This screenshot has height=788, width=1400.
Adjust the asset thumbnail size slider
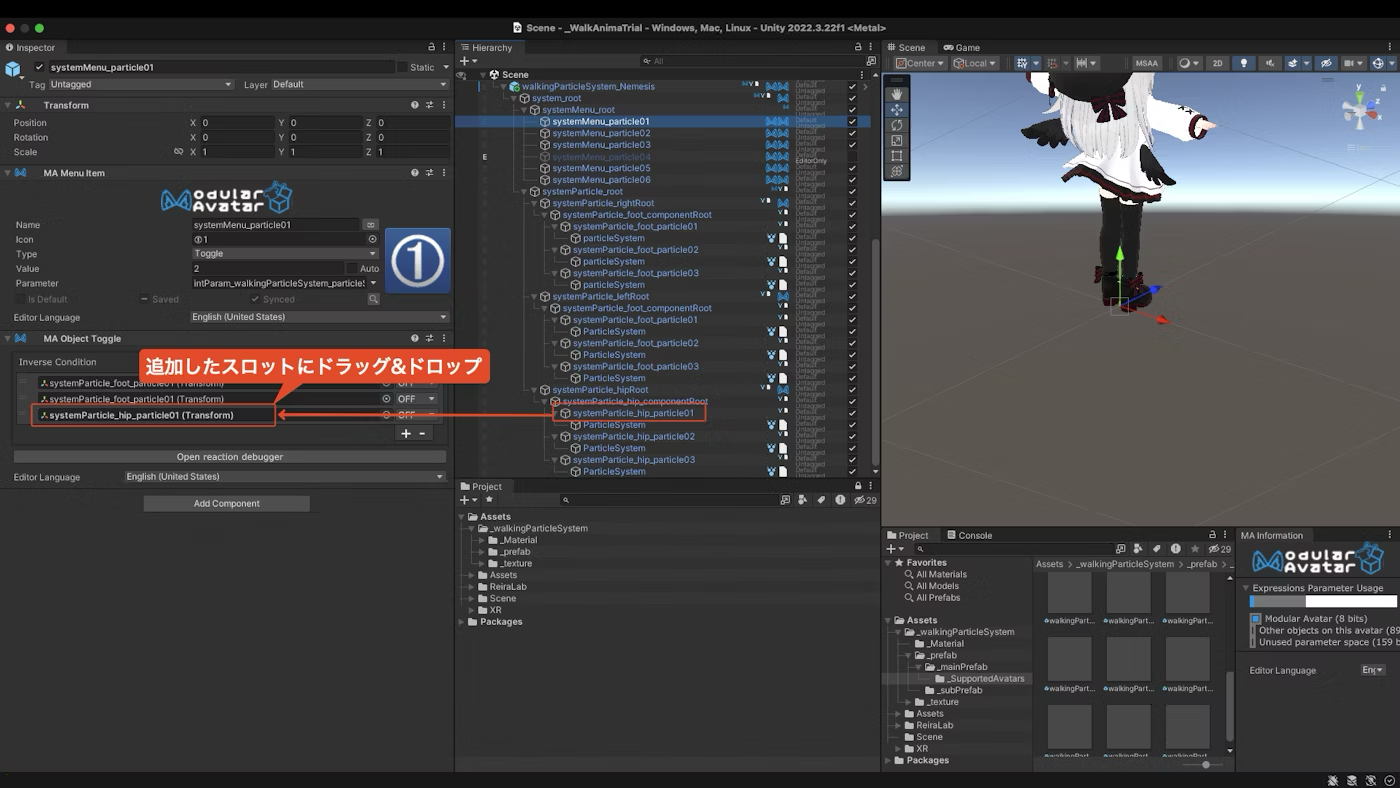[x=1205, y=764]
